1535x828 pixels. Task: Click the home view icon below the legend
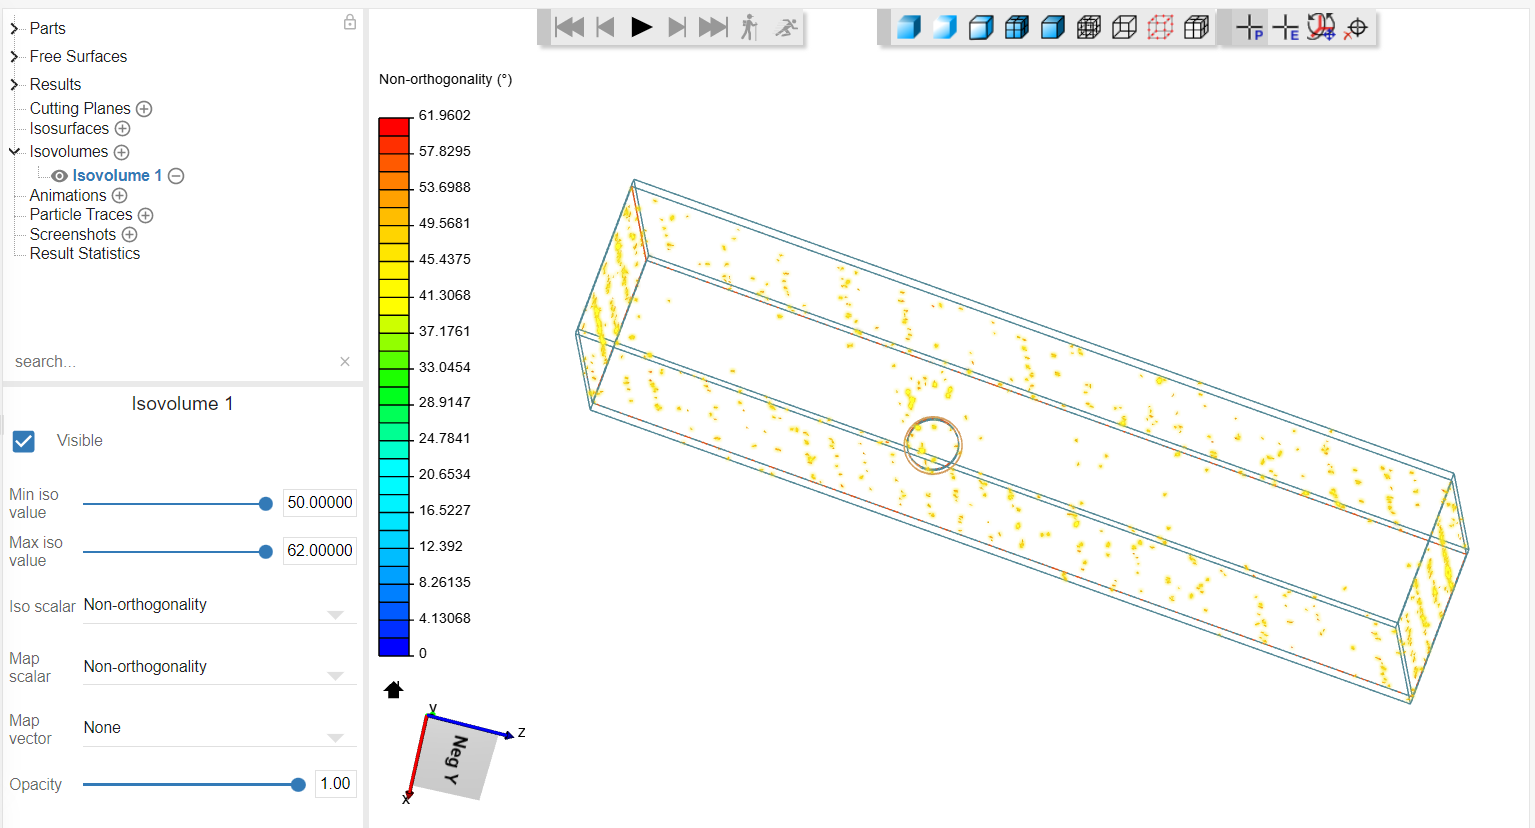point(393,689)
